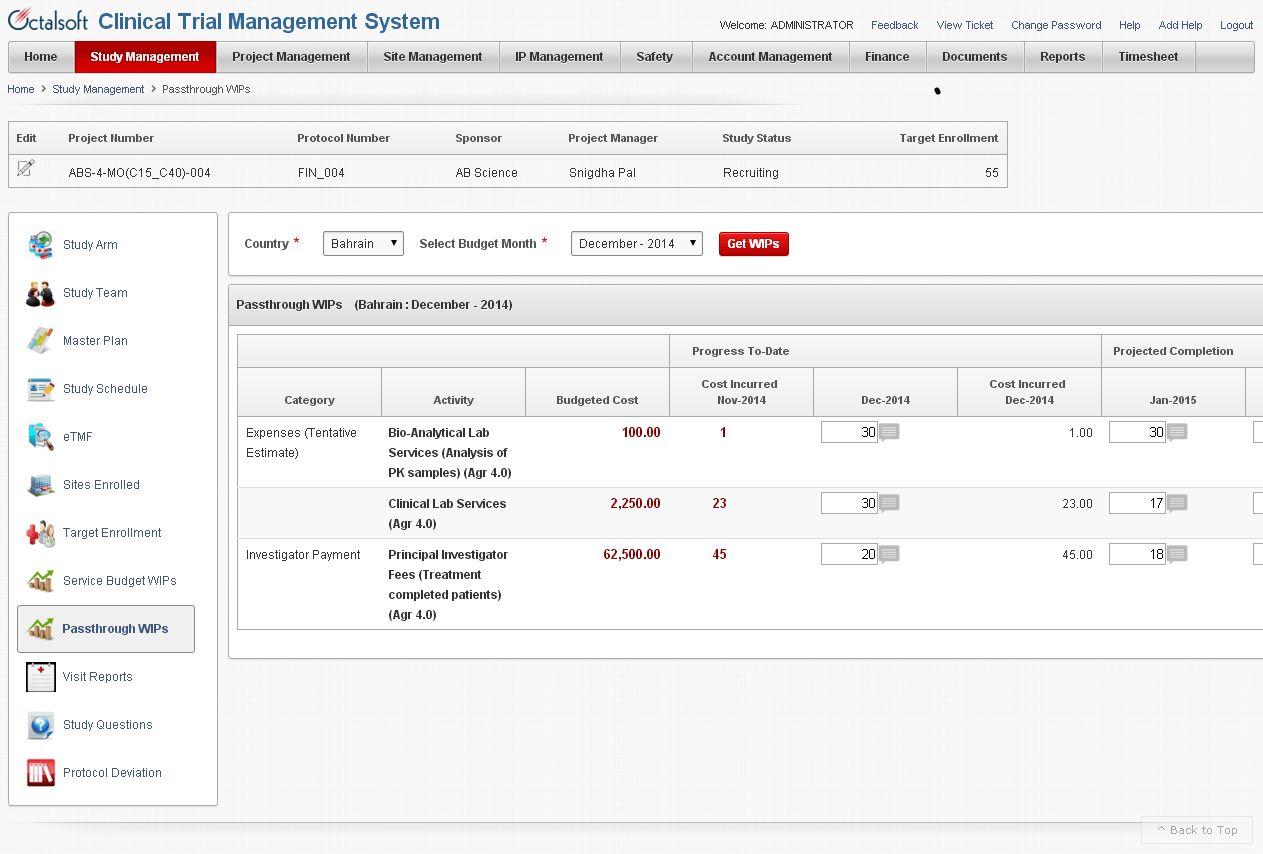1263x854 pixels.
Task: Open the comment icon beside the Jan-2015 value
Action: pyautogui.click(x=1177, y=431)
